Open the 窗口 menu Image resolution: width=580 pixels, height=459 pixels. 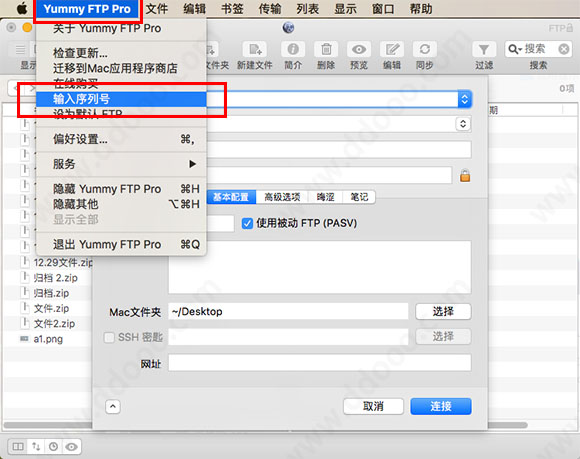coord(383,9)
